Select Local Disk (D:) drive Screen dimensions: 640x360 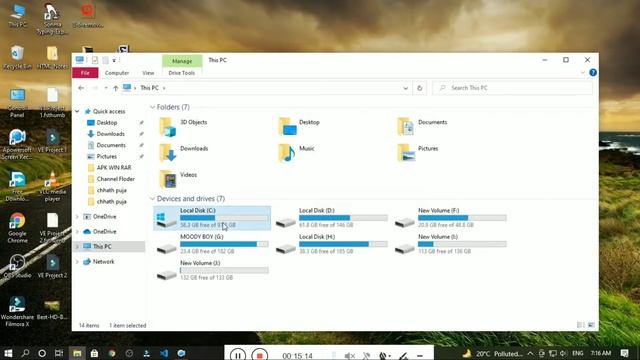coord(331,218)
